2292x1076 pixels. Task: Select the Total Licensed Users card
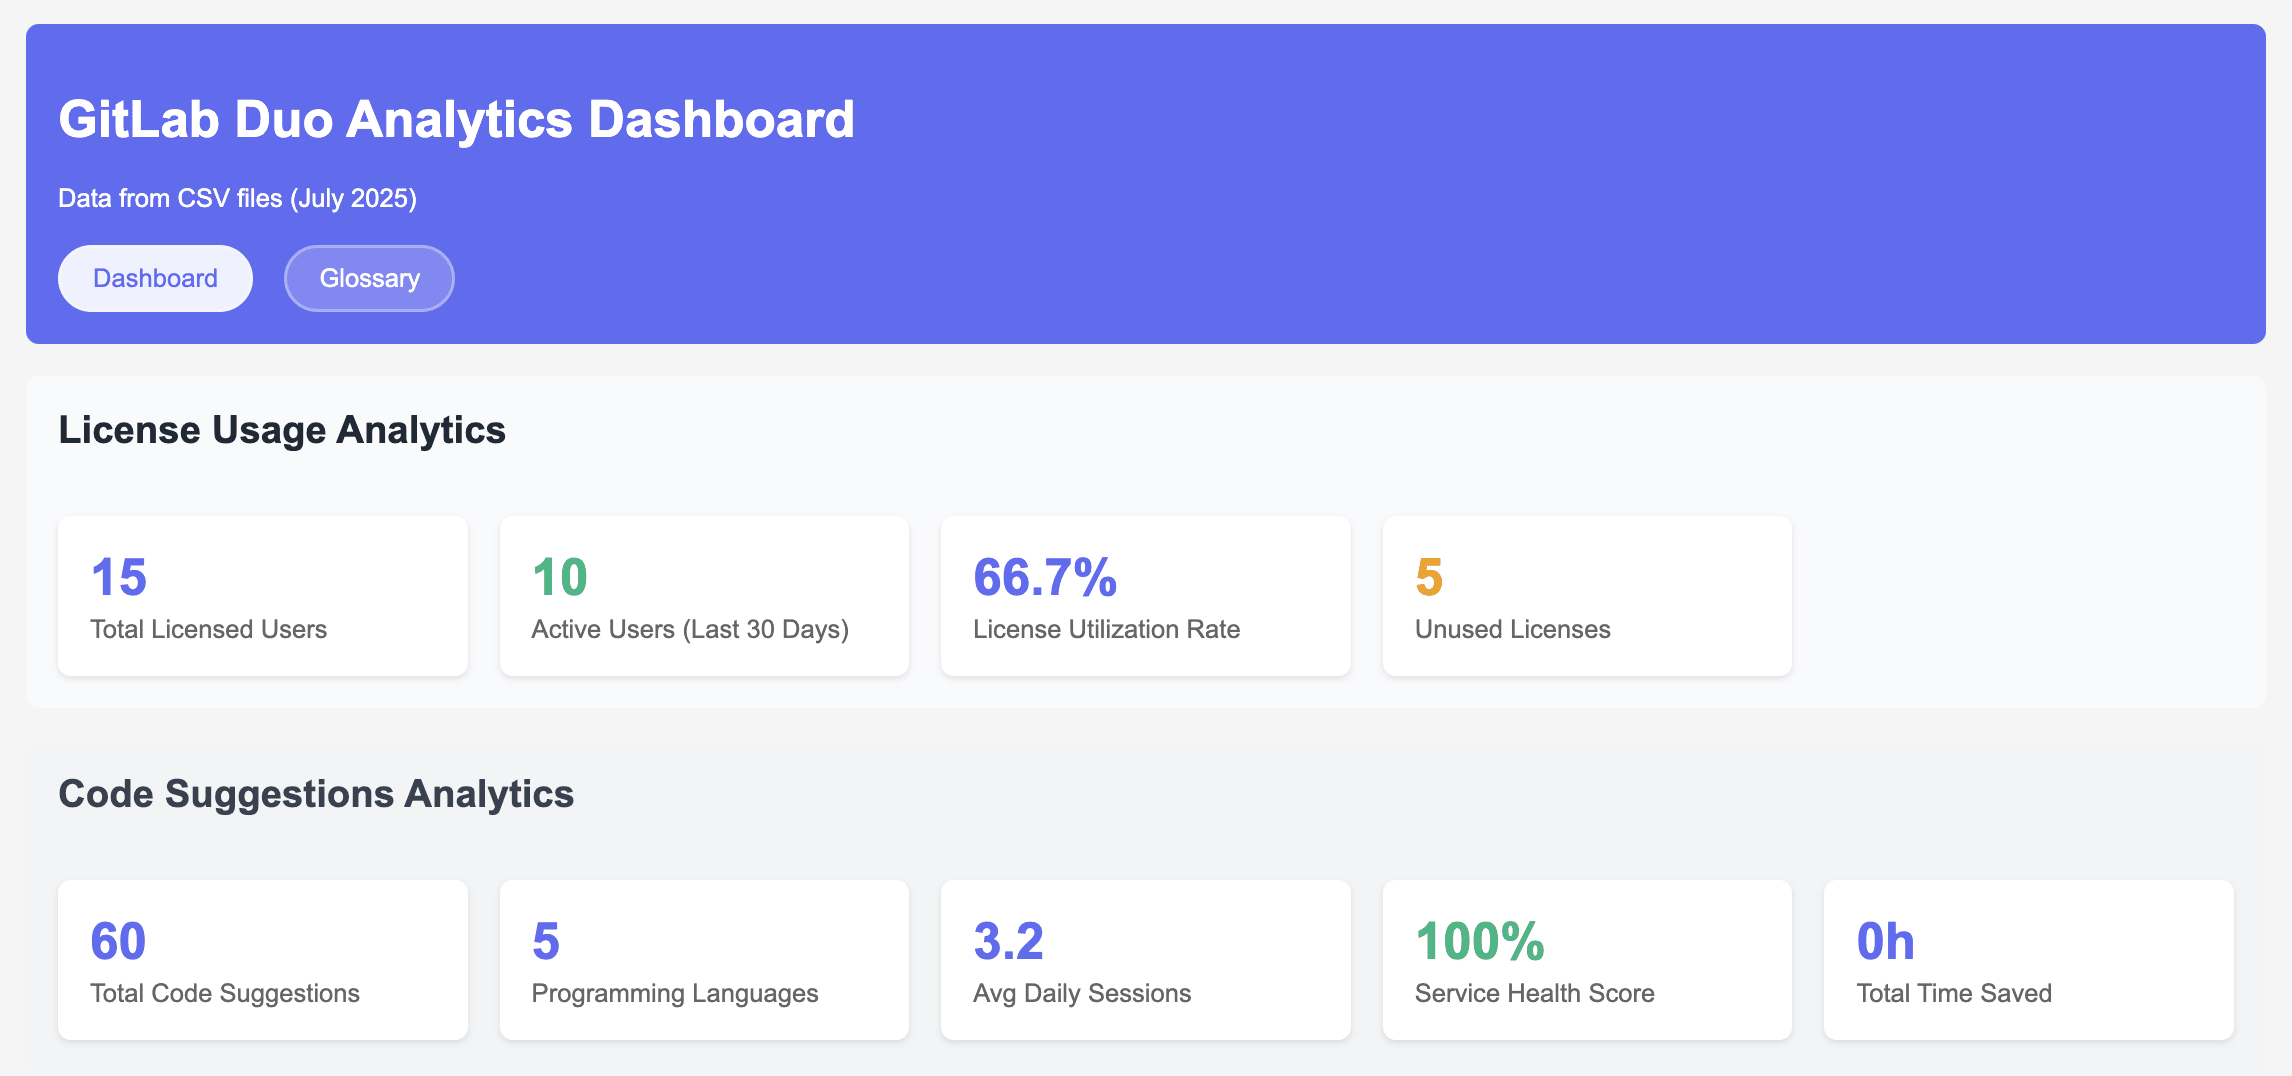(x=263, y=596)
